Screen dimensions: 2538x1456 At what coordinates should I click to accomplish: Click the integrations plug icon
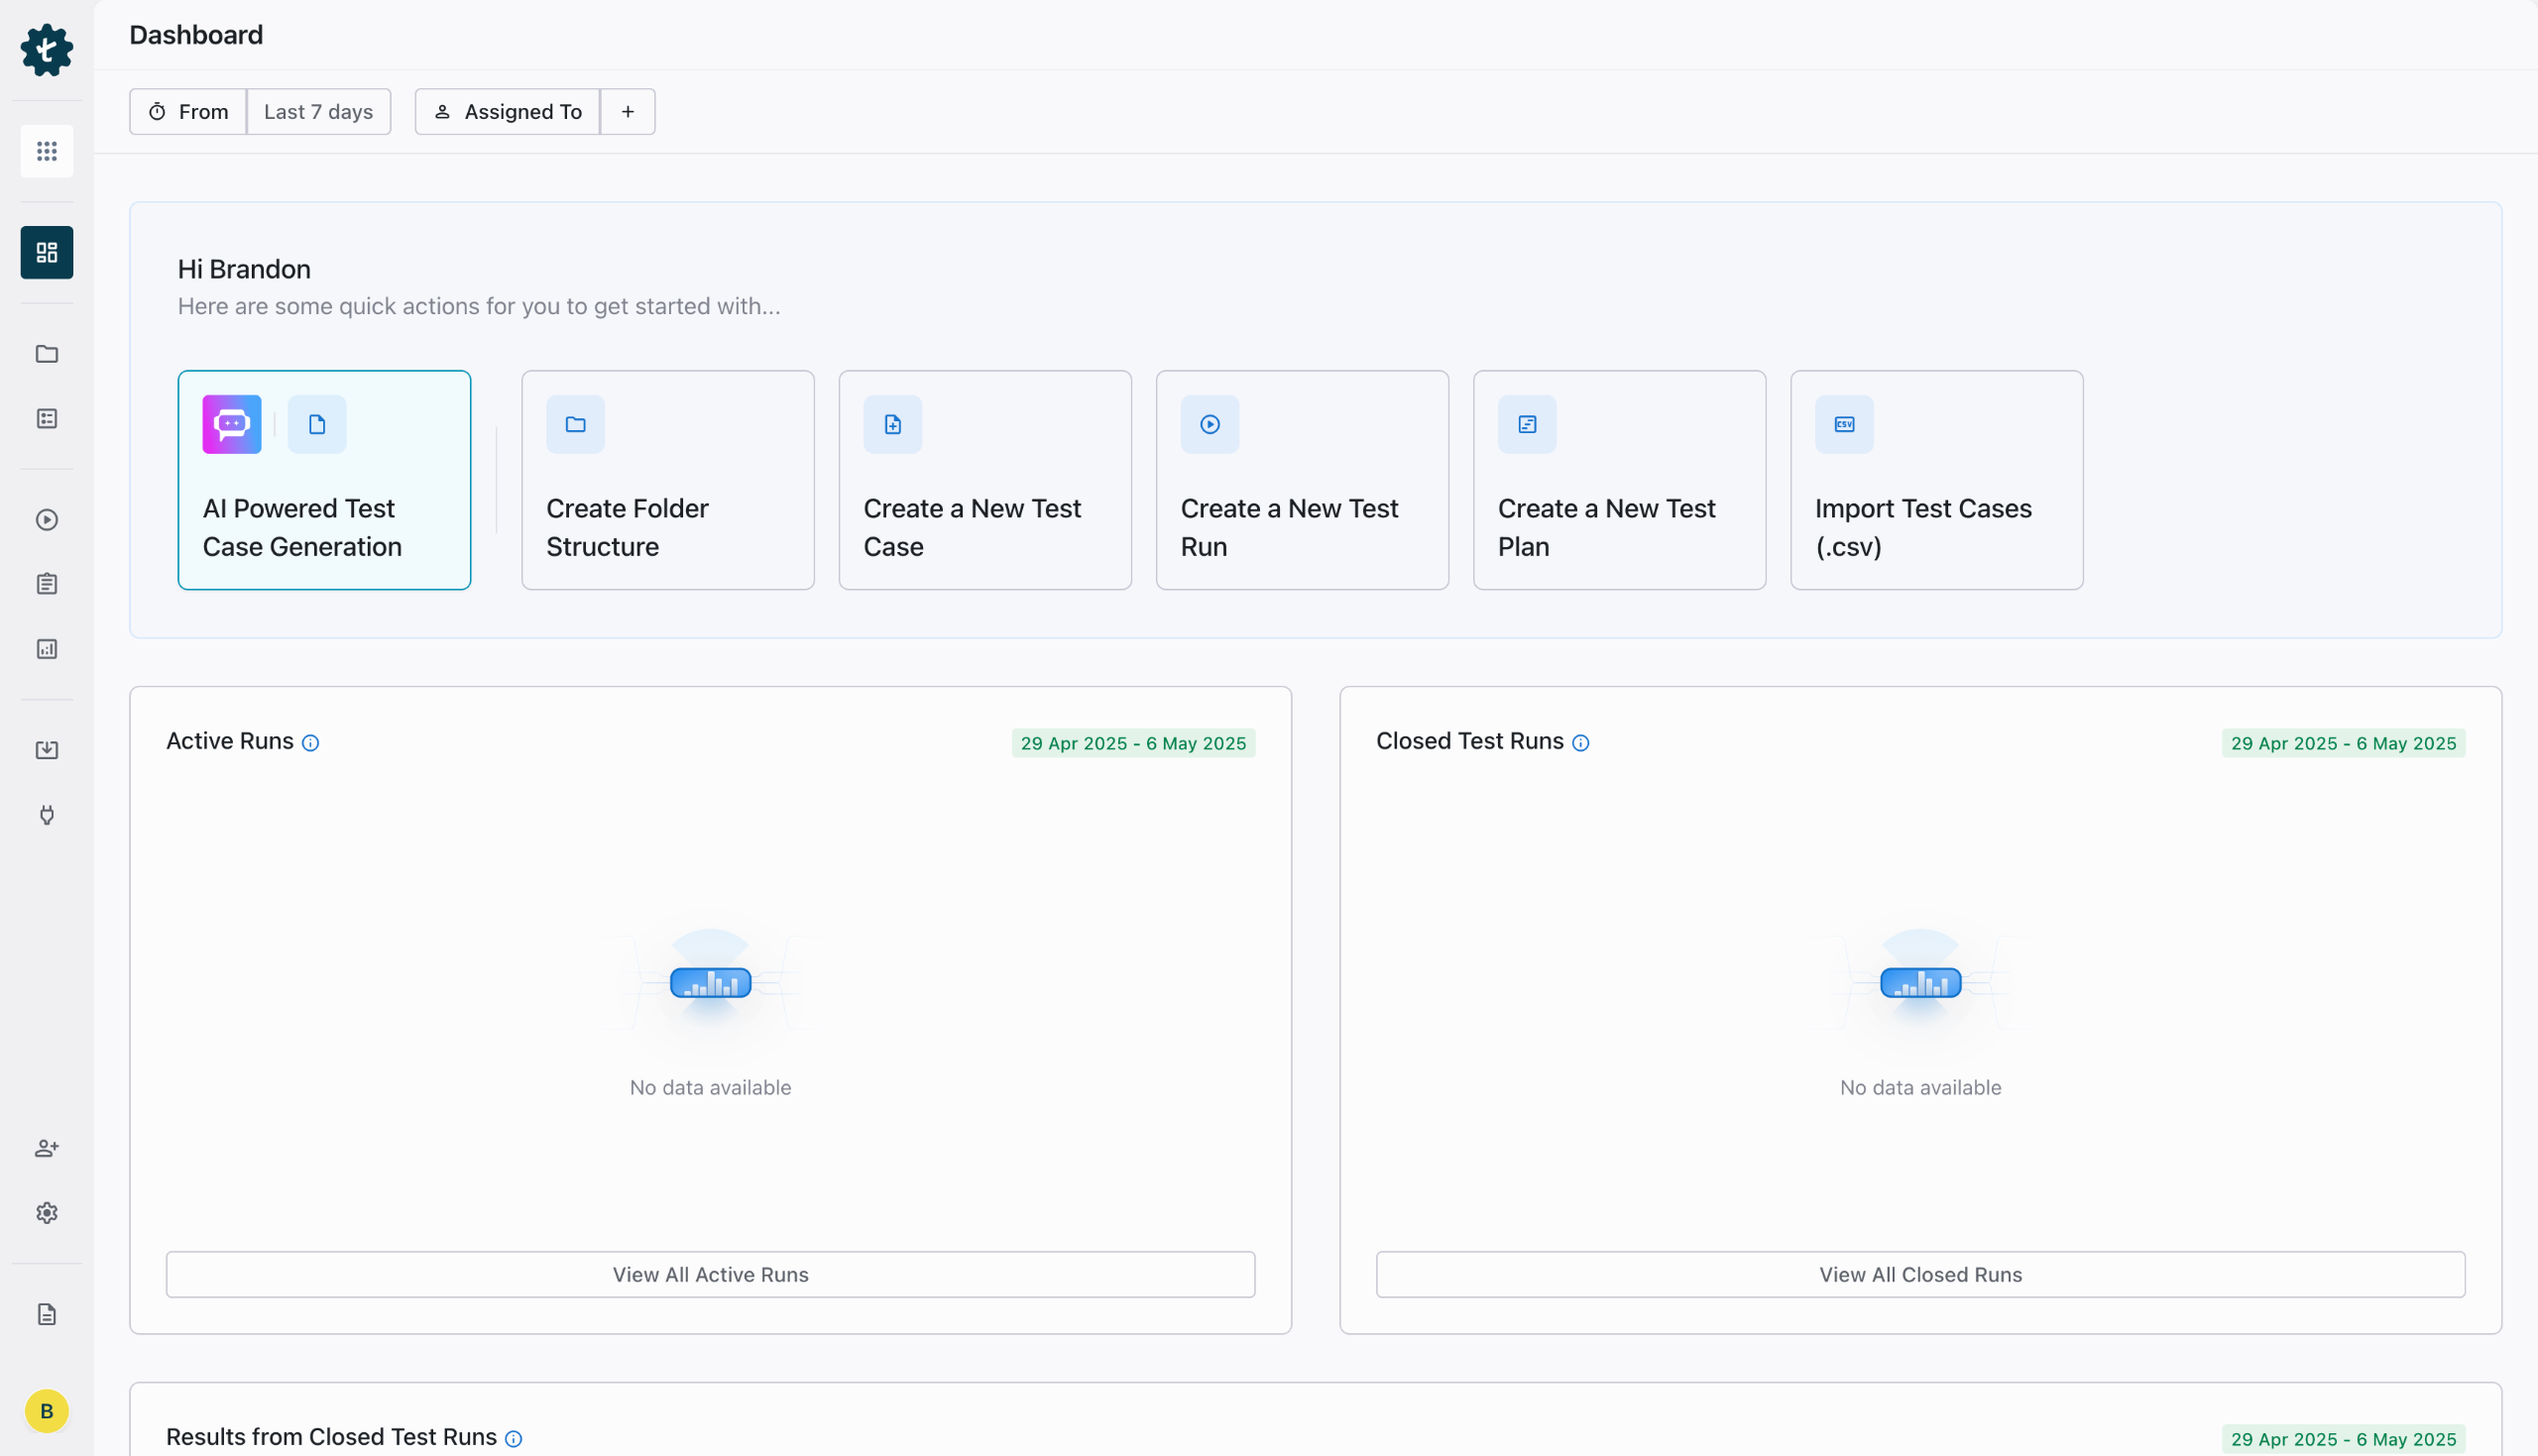[47, 815]
